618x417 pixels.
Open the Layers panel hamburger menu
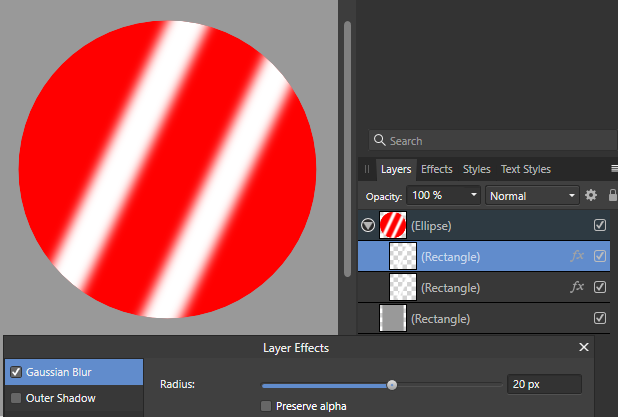click(614, 169)
